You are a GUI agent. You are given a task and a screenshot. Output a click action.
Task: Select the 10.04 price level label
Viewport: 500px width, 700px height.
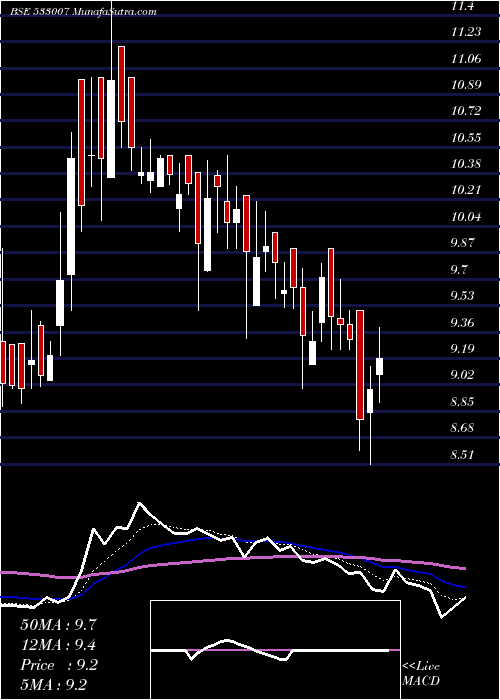[466, 217]
